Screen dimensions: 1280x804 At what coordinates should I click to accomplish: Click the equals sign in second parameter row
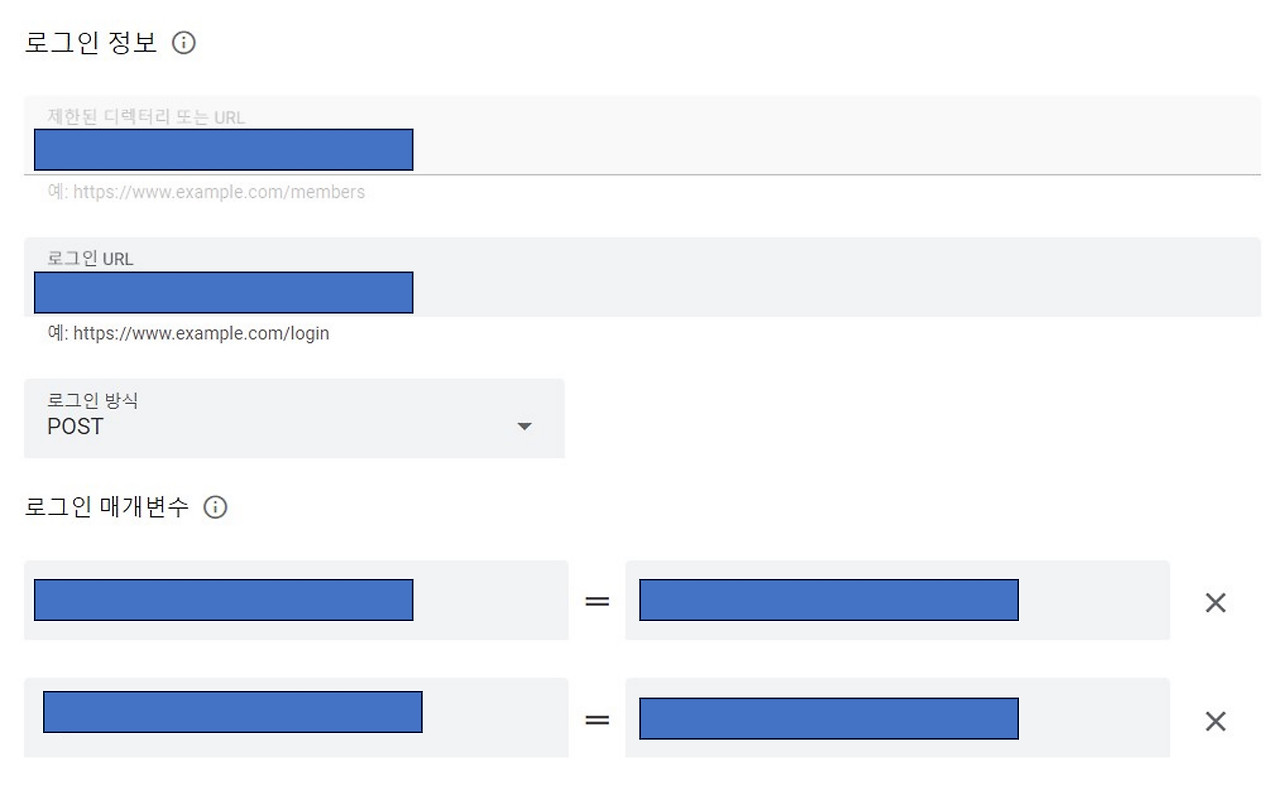[x=597, y=720]
